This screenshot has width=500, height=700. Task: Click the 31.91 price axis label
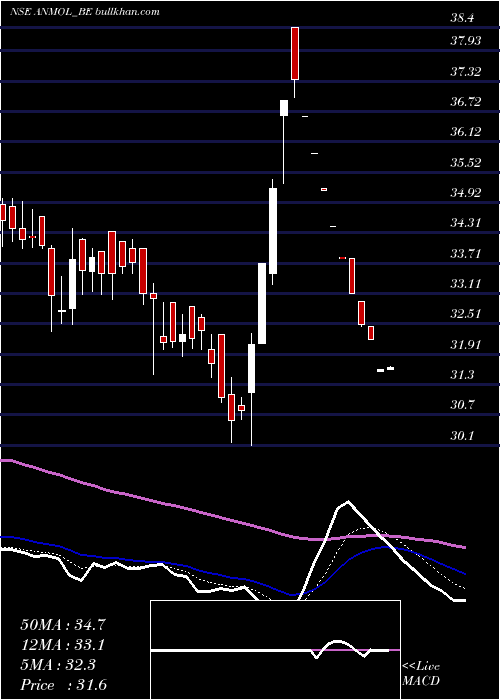pos(466,344)
